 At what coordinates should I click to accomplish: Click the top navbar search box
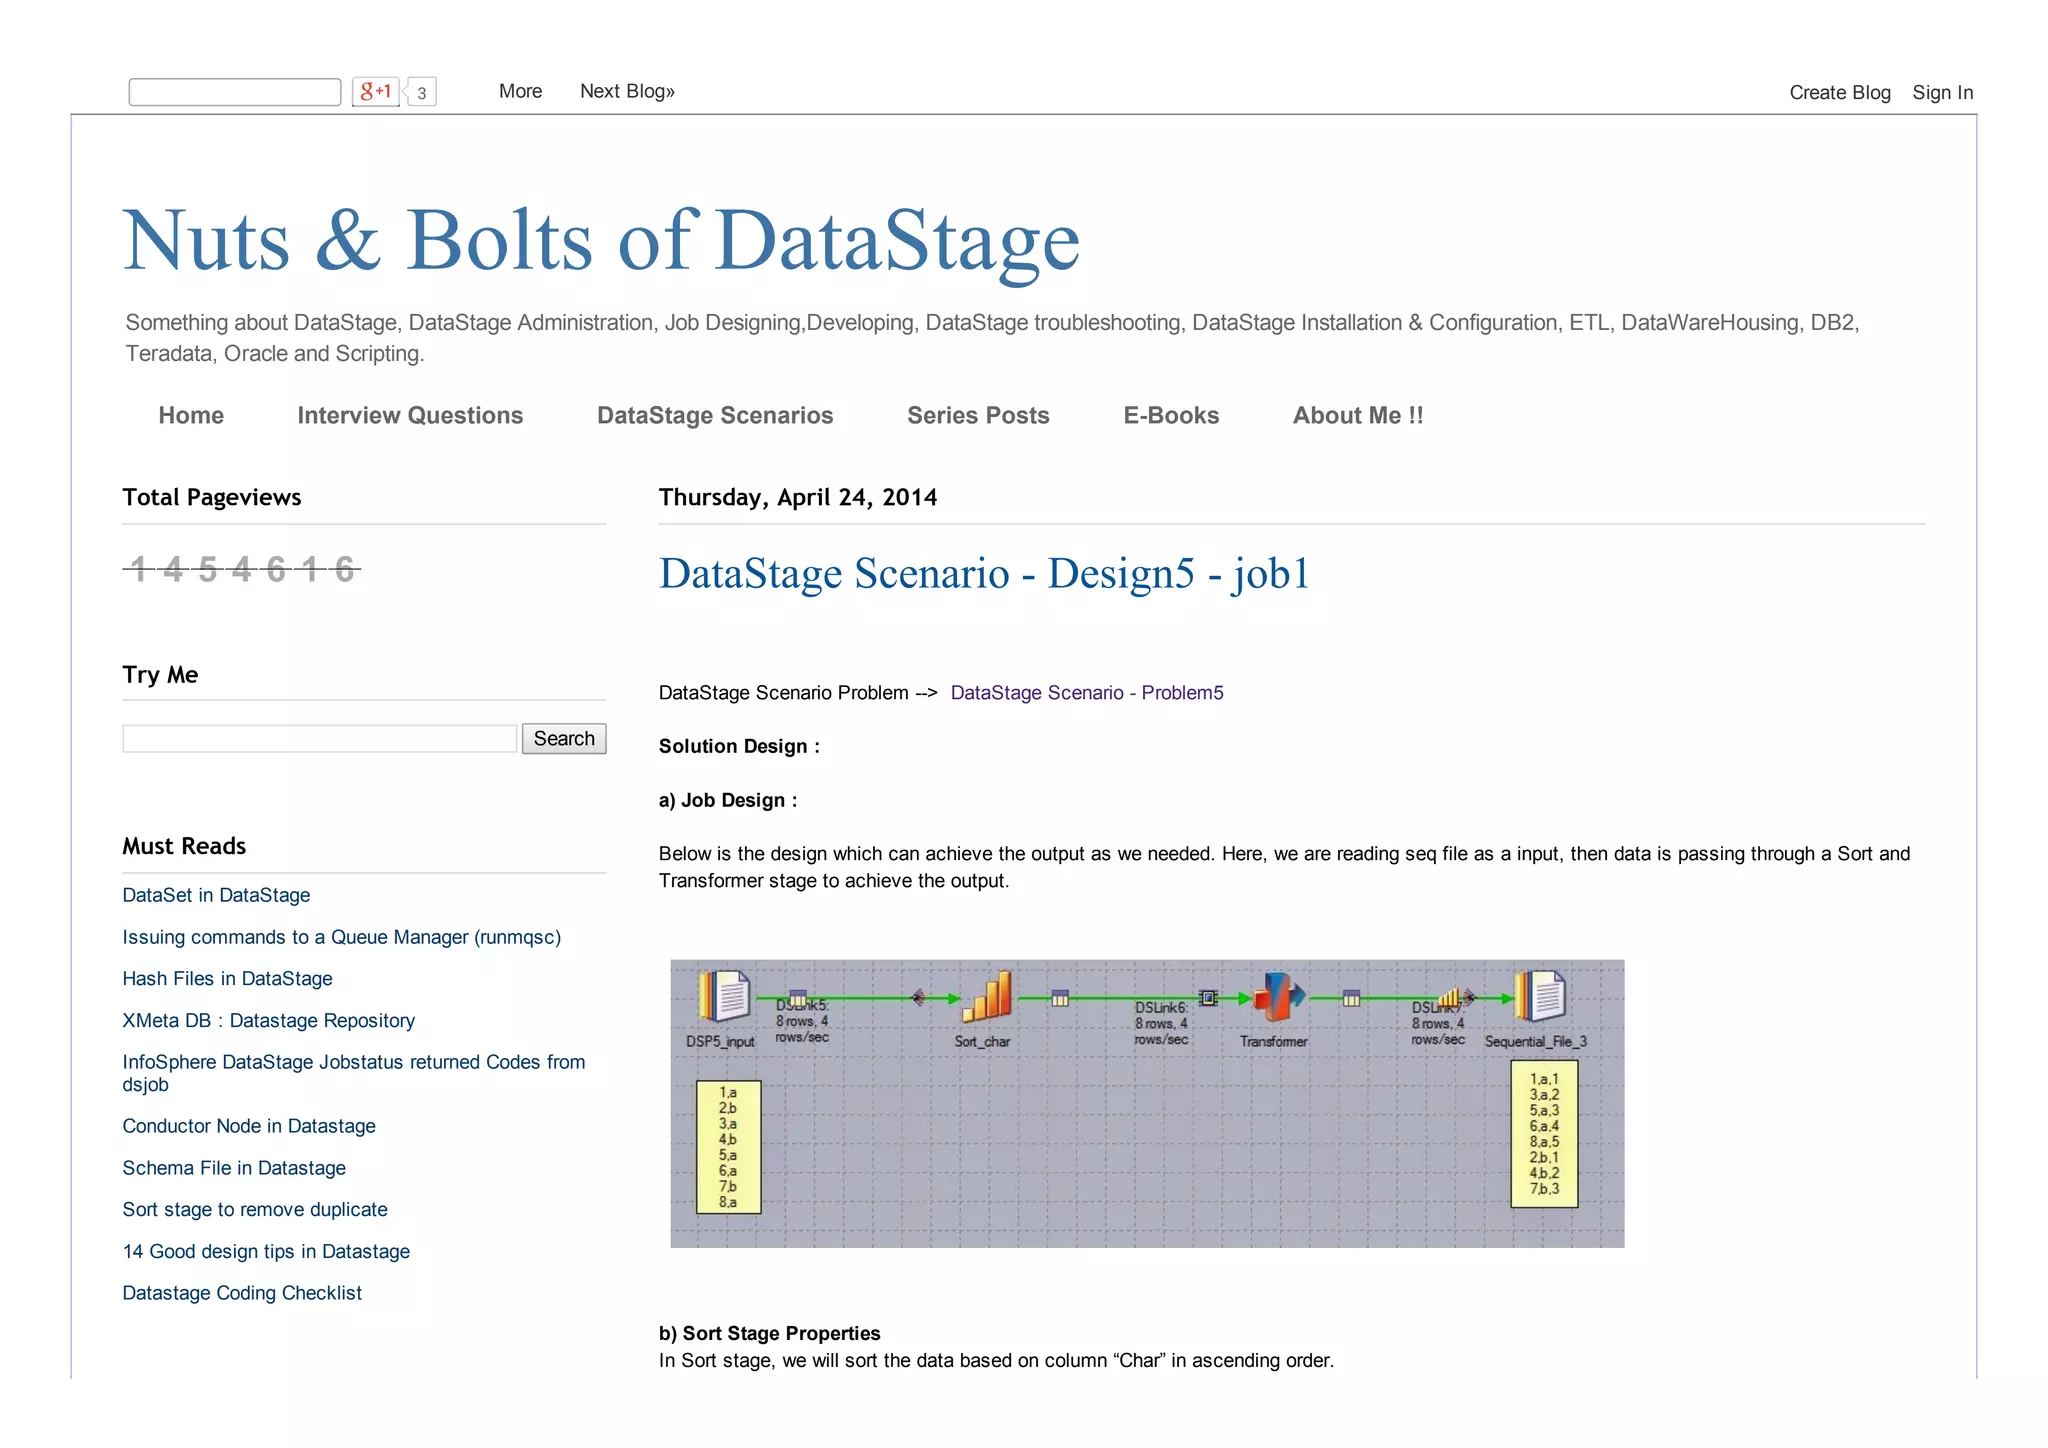(x=235, y=92)
